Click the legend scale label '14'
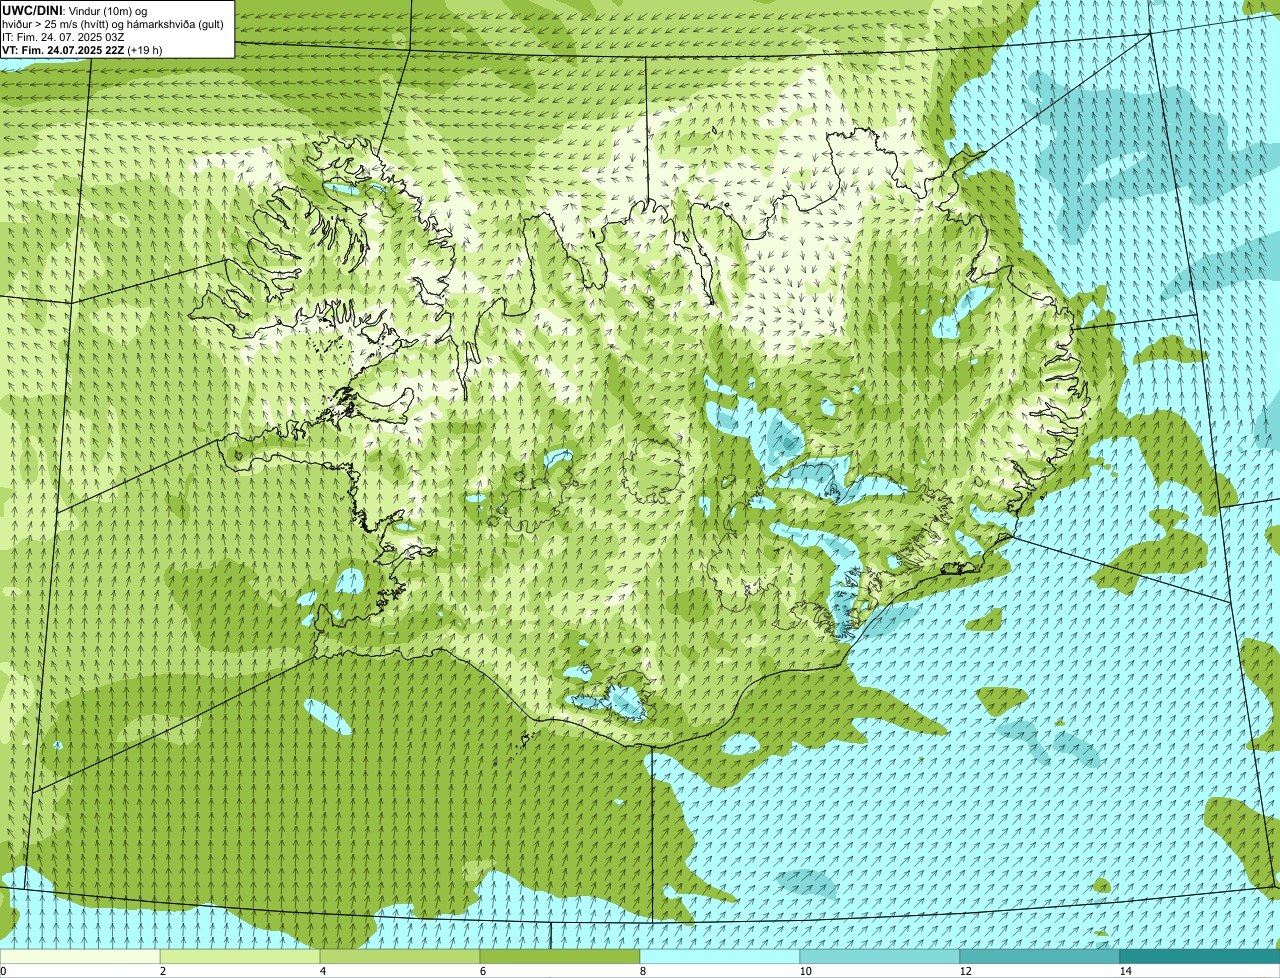This screenshot has height=978, width=1280. 1125,971
